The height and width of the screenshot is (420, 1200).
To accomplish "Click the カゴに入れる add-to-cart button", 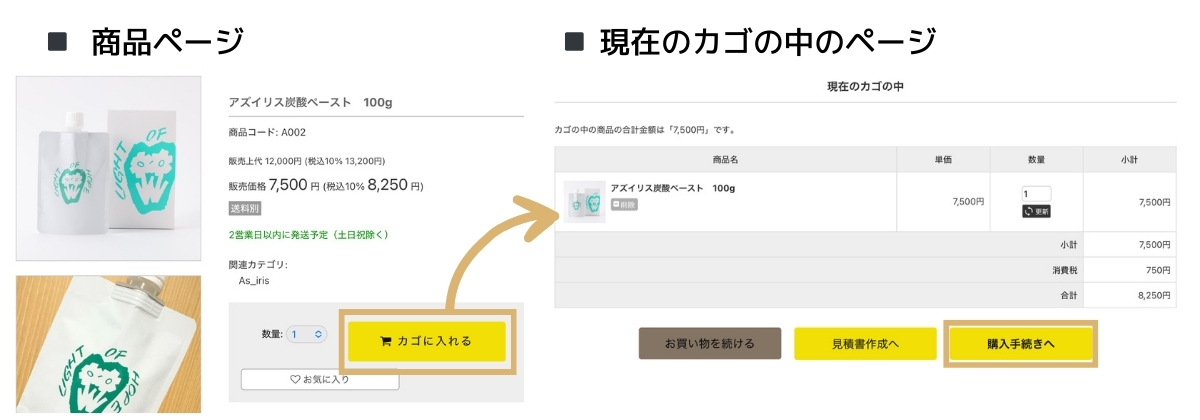I will click(426, 341).
